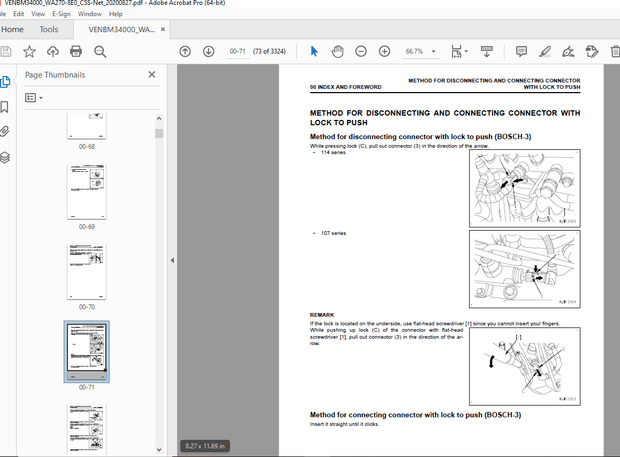This screenshot has width=620, height=457.
Task: Click thumbnail scrollbar up arrow
Action: (x=159, y=118)
